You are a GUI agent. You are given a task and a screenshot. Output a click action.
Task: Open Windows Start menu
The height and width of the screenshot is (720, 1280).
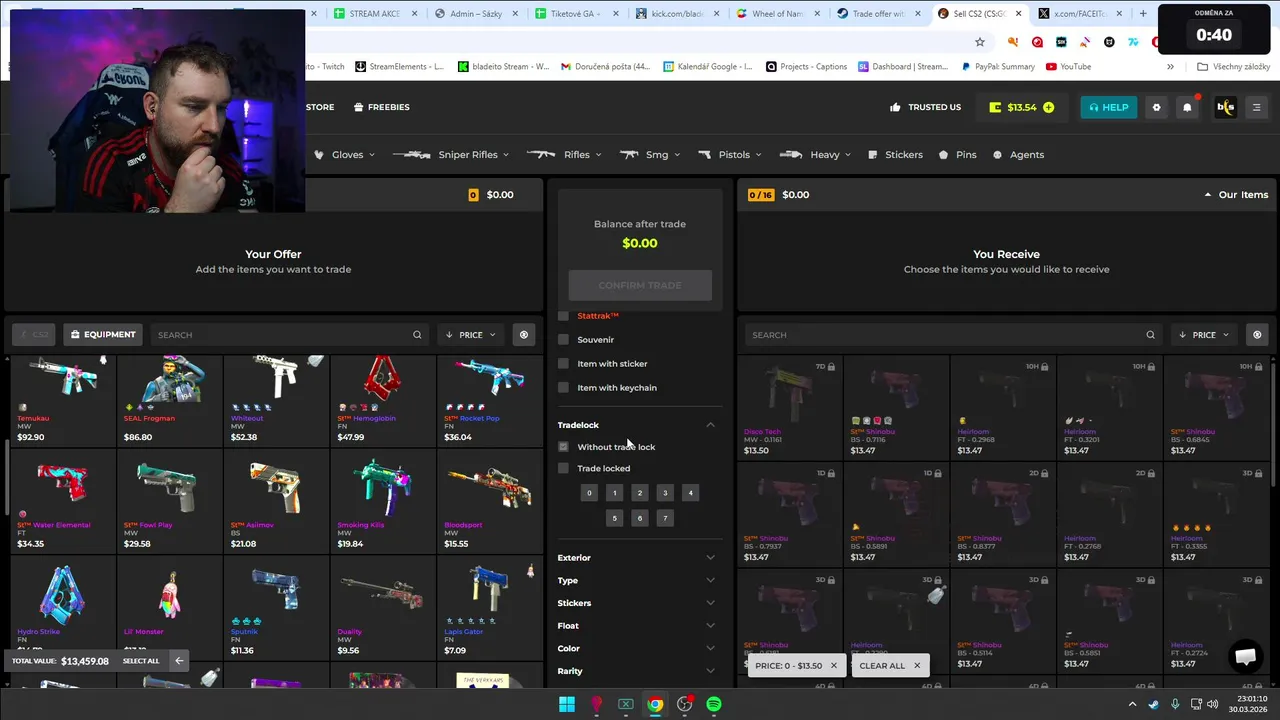[x=567, y=704]
